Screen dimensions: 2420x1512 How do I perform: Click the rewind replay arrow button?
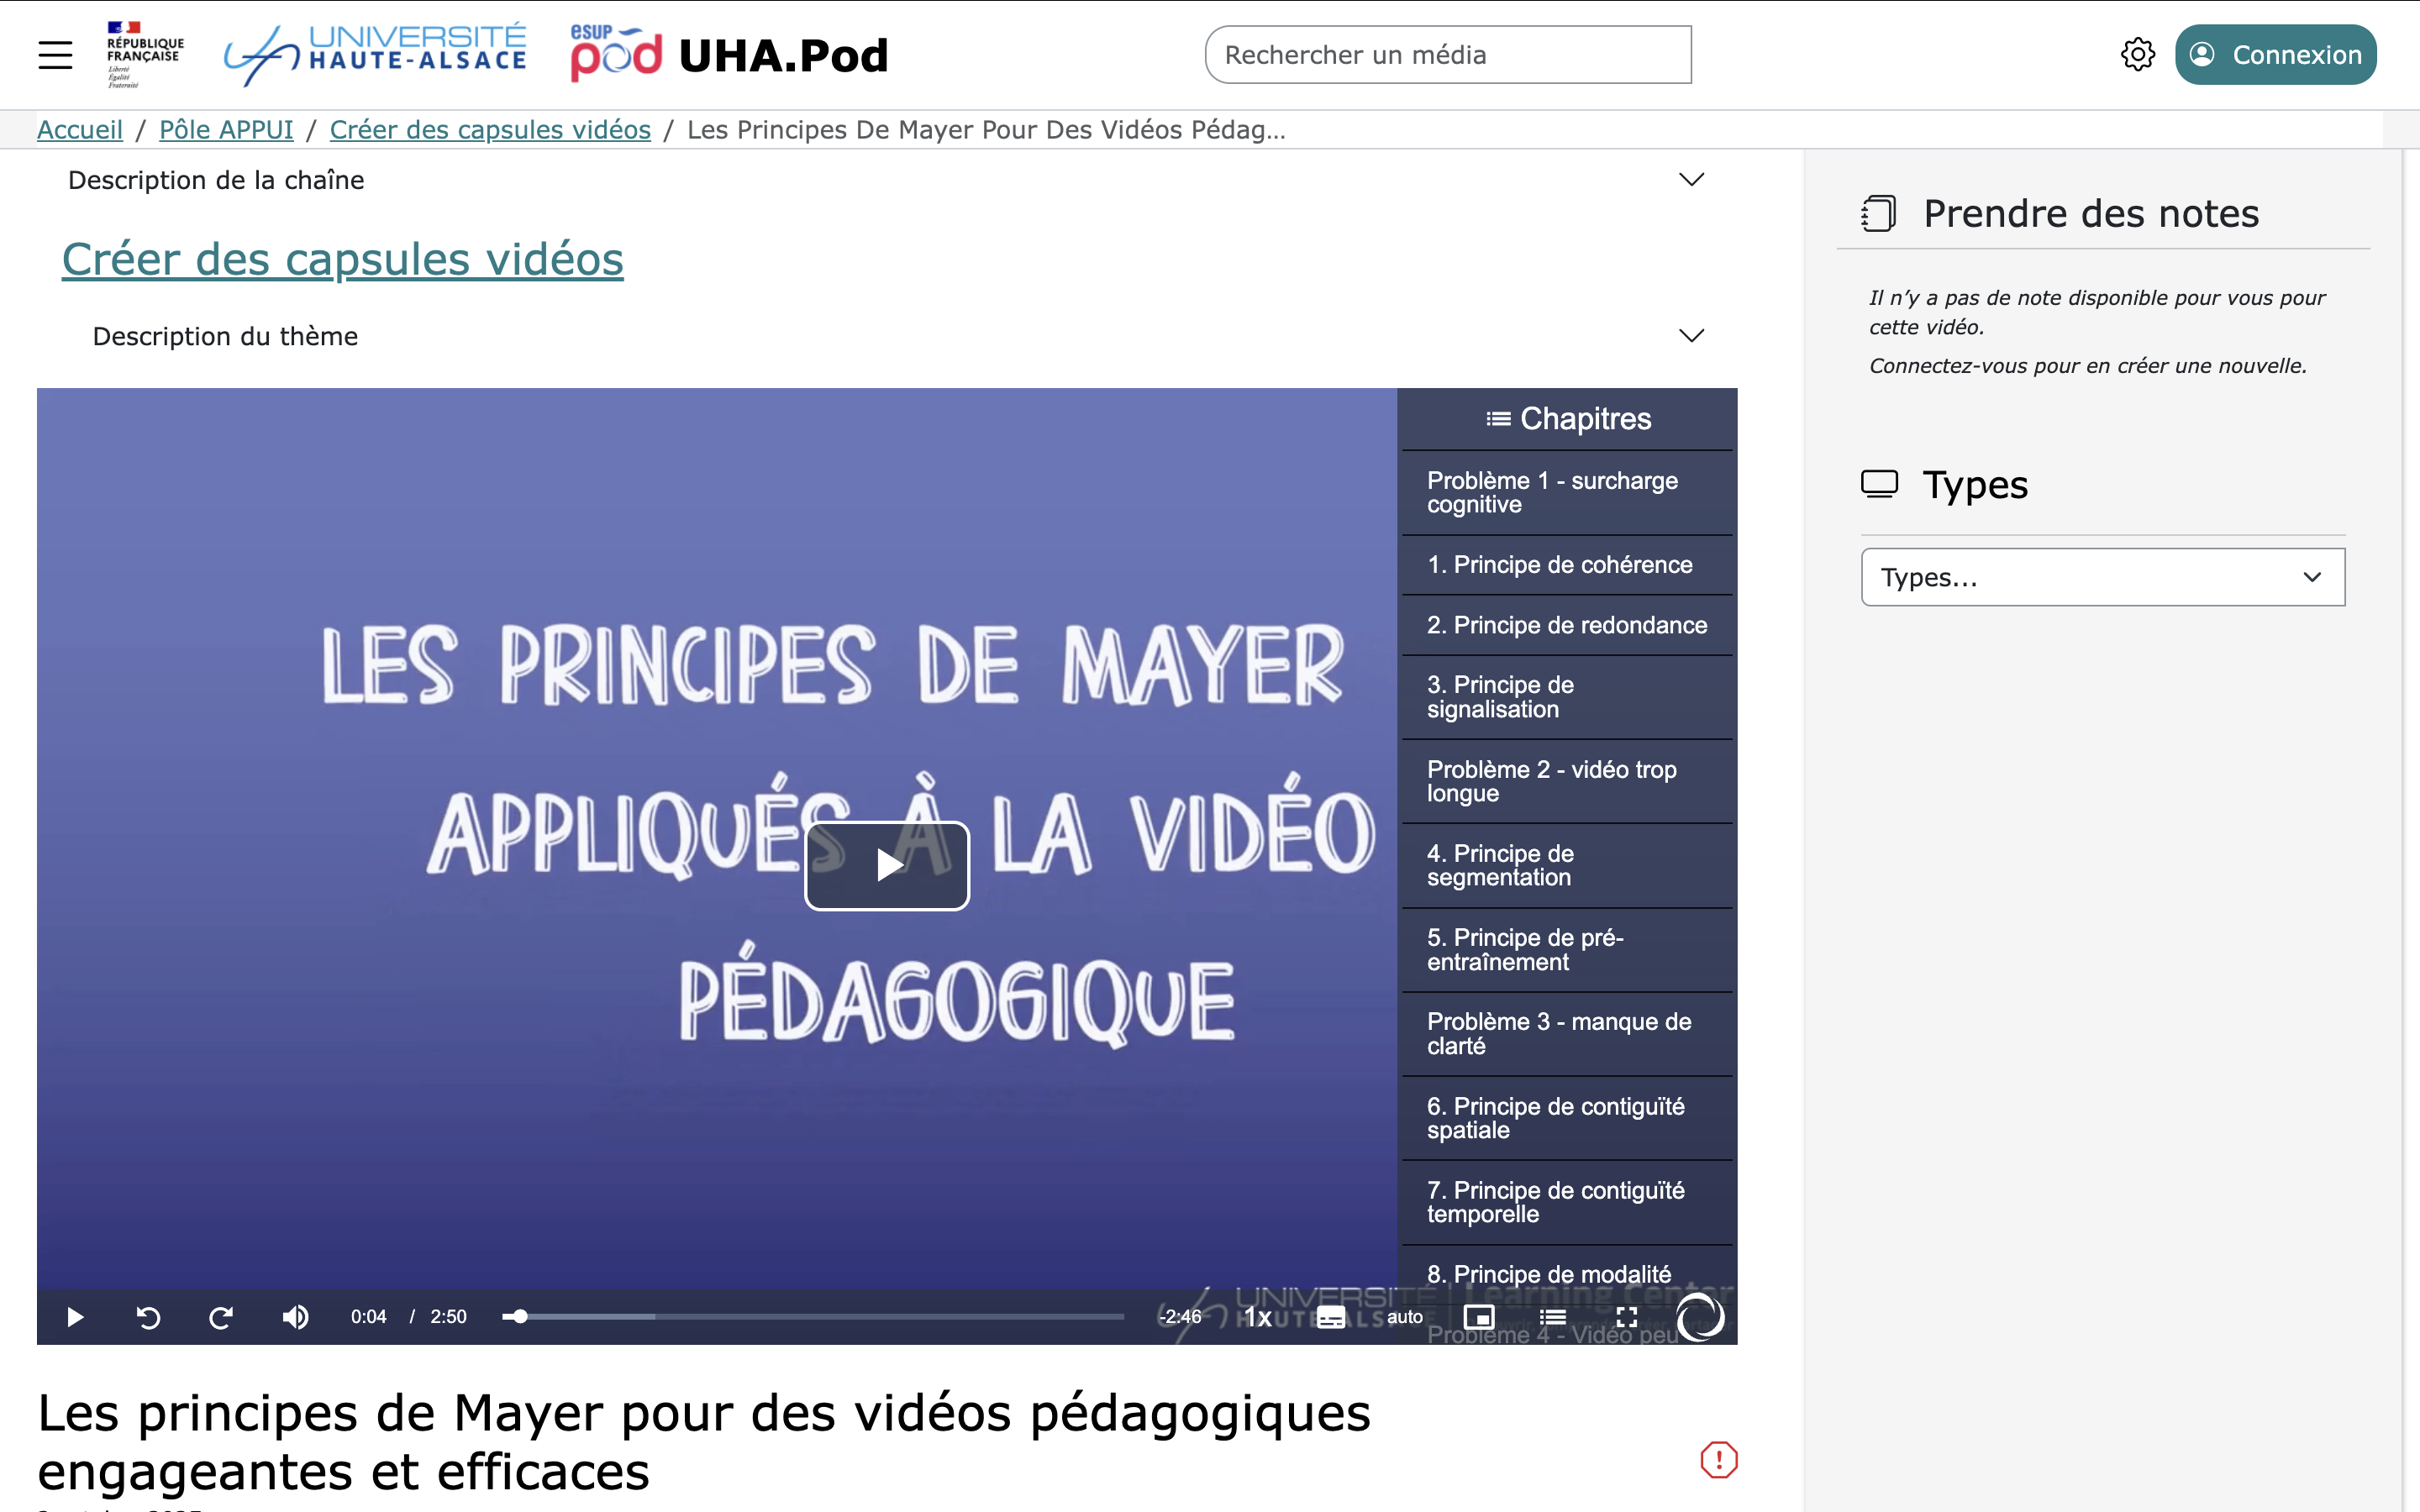click(148, 1317)
